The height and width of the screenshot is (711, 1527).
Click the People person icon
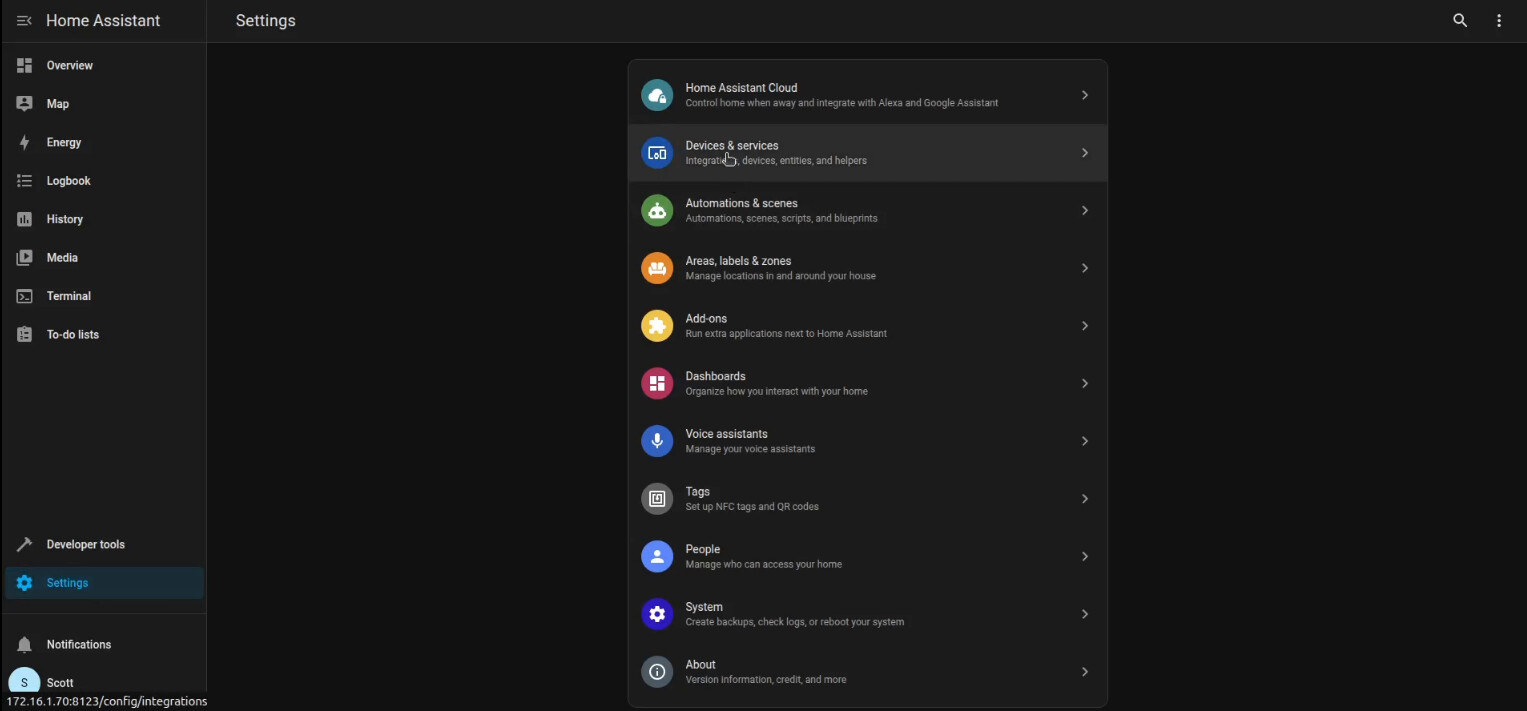coord(657,556)
